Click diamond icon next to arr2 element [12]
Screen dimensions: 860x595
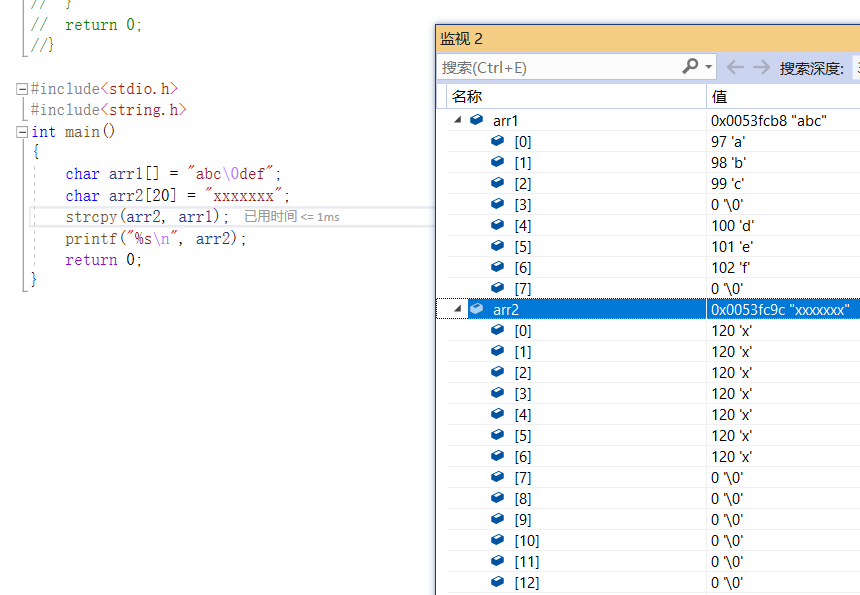point(496,582)
